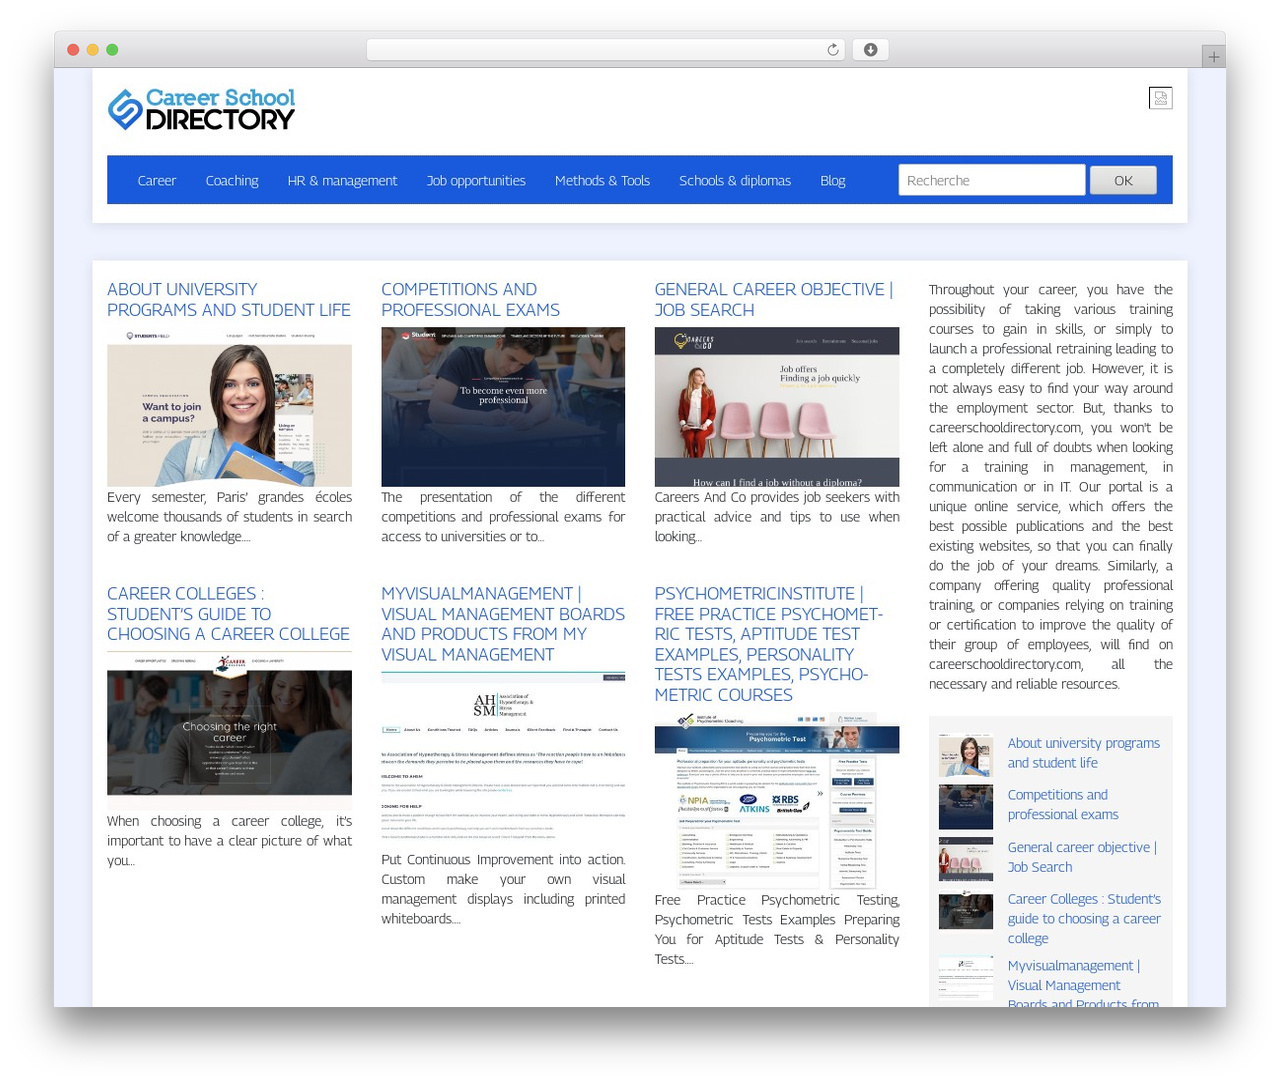Click excerpt text The presentation of the different
The image size is (1280, 1084).
[503, 517]
